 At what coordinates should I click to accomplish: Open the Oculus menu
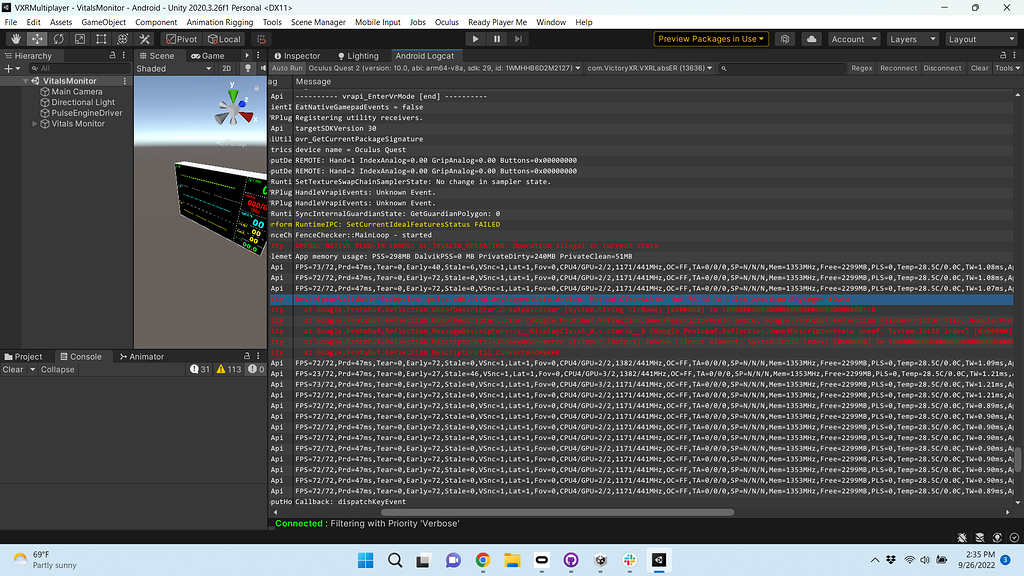(x=446, y=21)
